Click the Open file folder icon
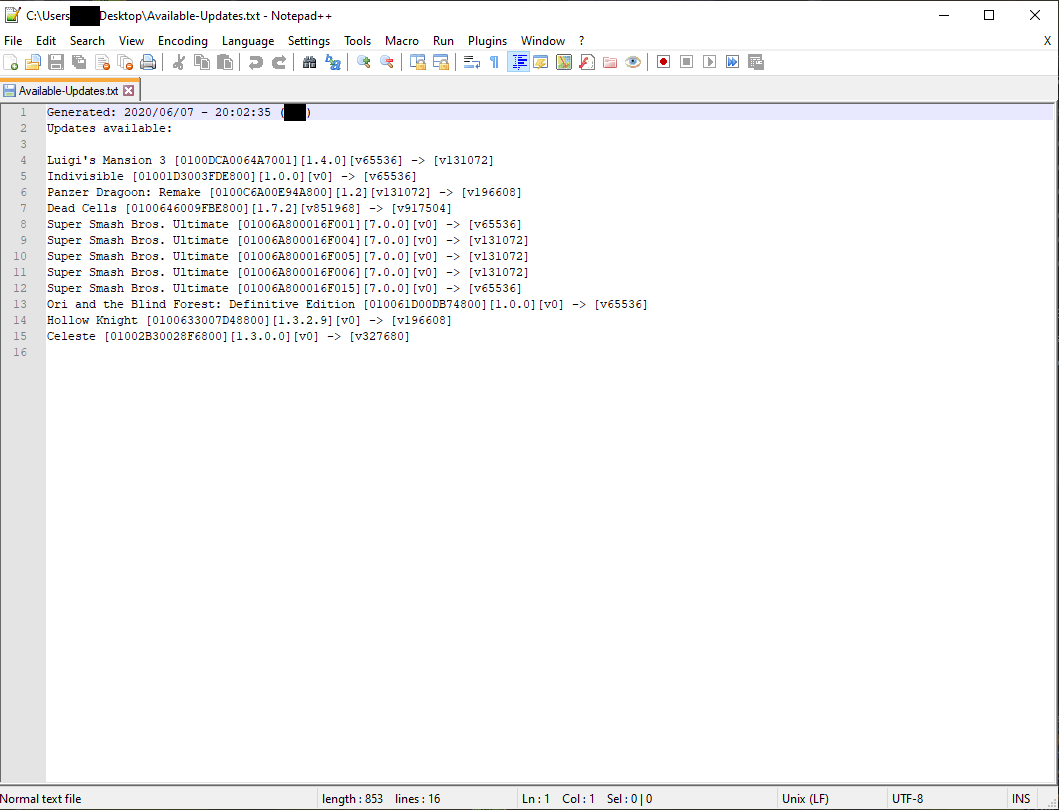This screenshot has height=810, width=1059. click(33, 62)
